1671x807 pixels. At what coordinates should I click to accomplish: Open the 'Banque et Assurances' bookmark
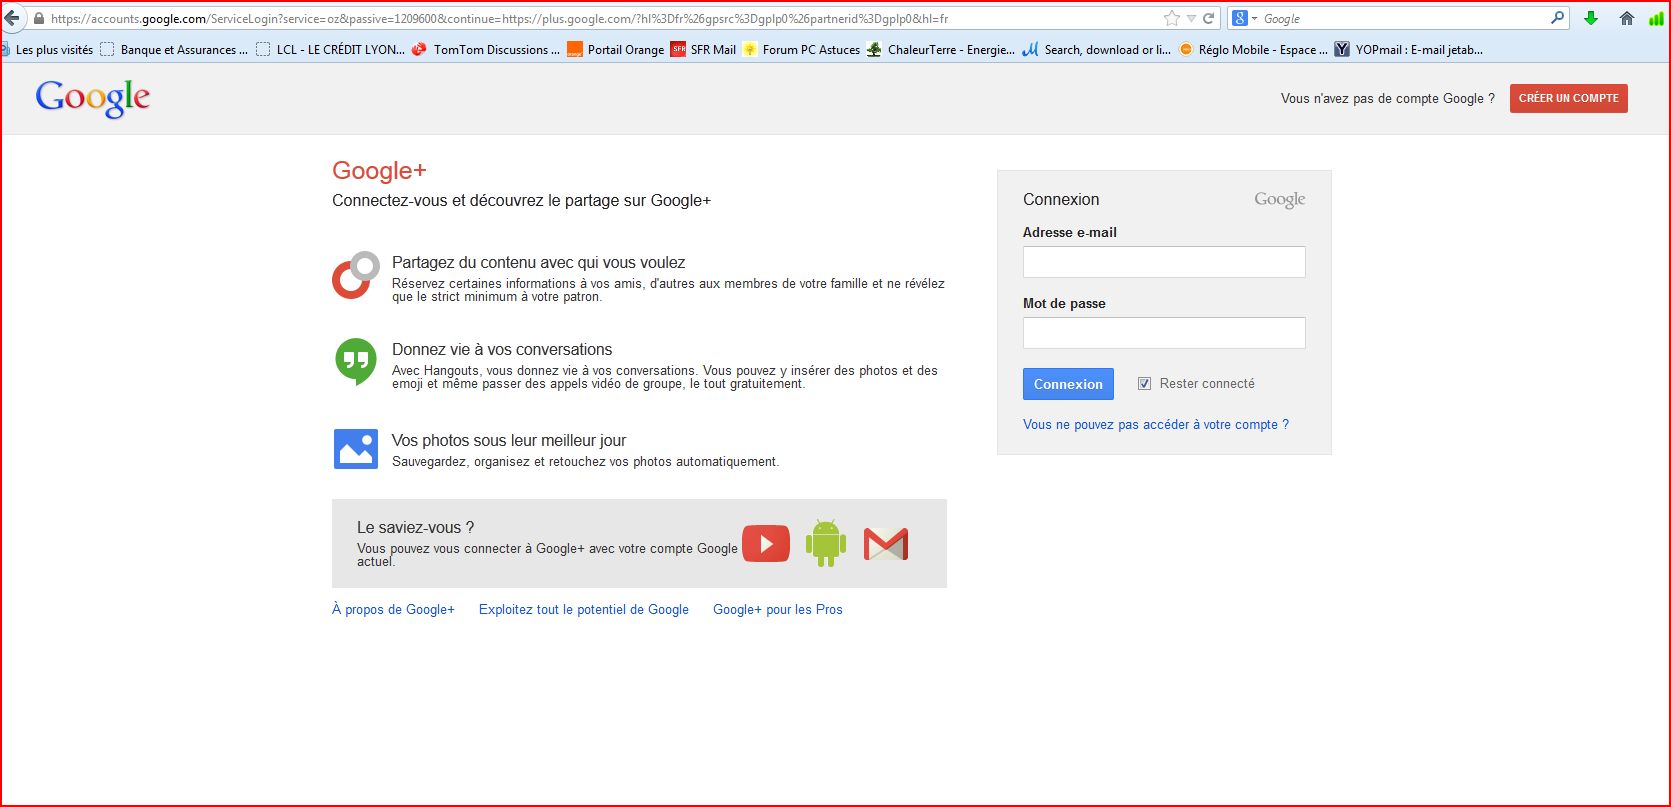(x=174, y=49)
